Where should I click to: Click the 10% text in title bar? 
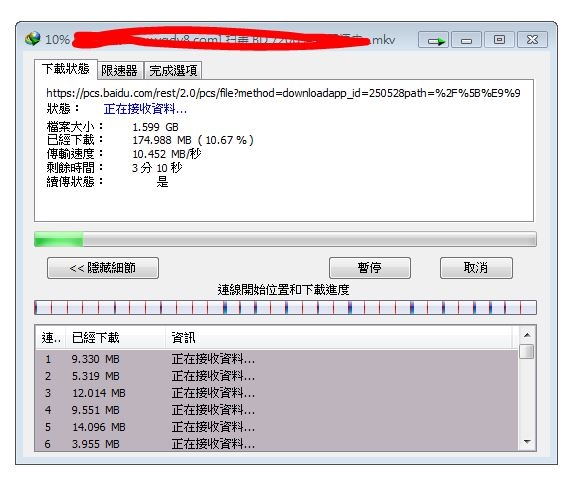[57, 39]
